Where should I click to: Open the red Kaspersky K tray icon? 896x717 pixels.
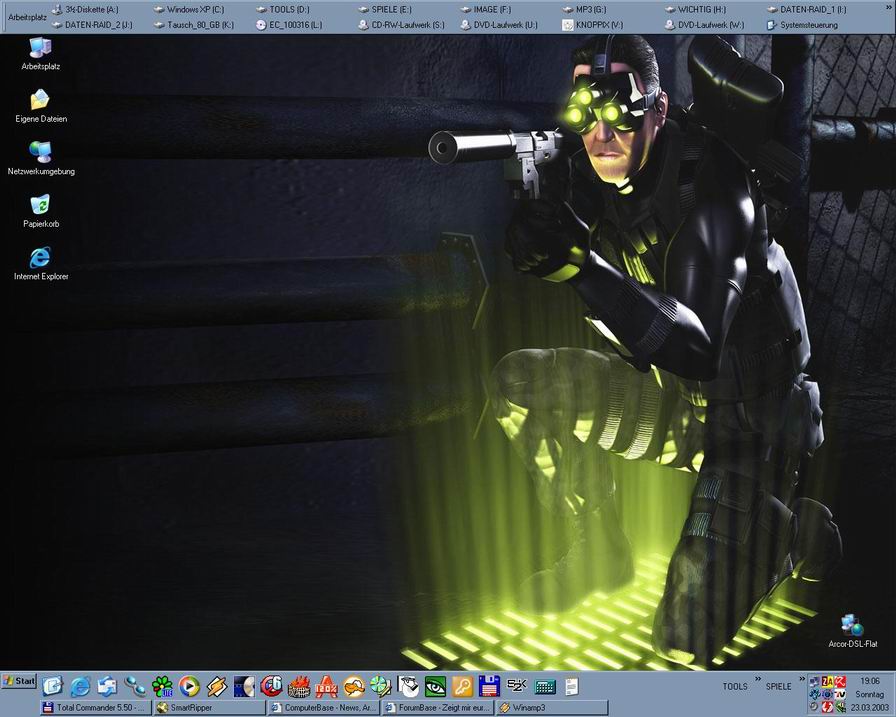pos(841,682)
